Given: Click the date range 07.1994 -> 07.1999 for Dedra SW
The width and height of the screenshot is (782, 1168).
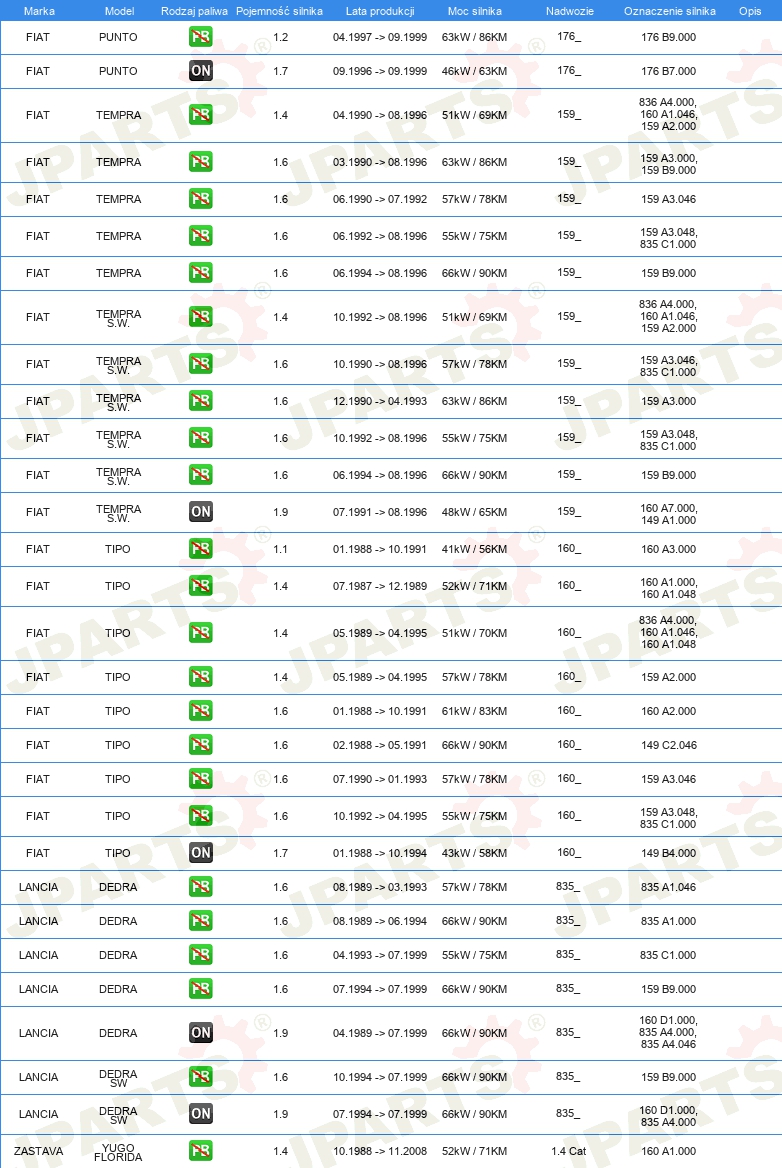Looking at the screenshot, I should [x=380, y=1114].
